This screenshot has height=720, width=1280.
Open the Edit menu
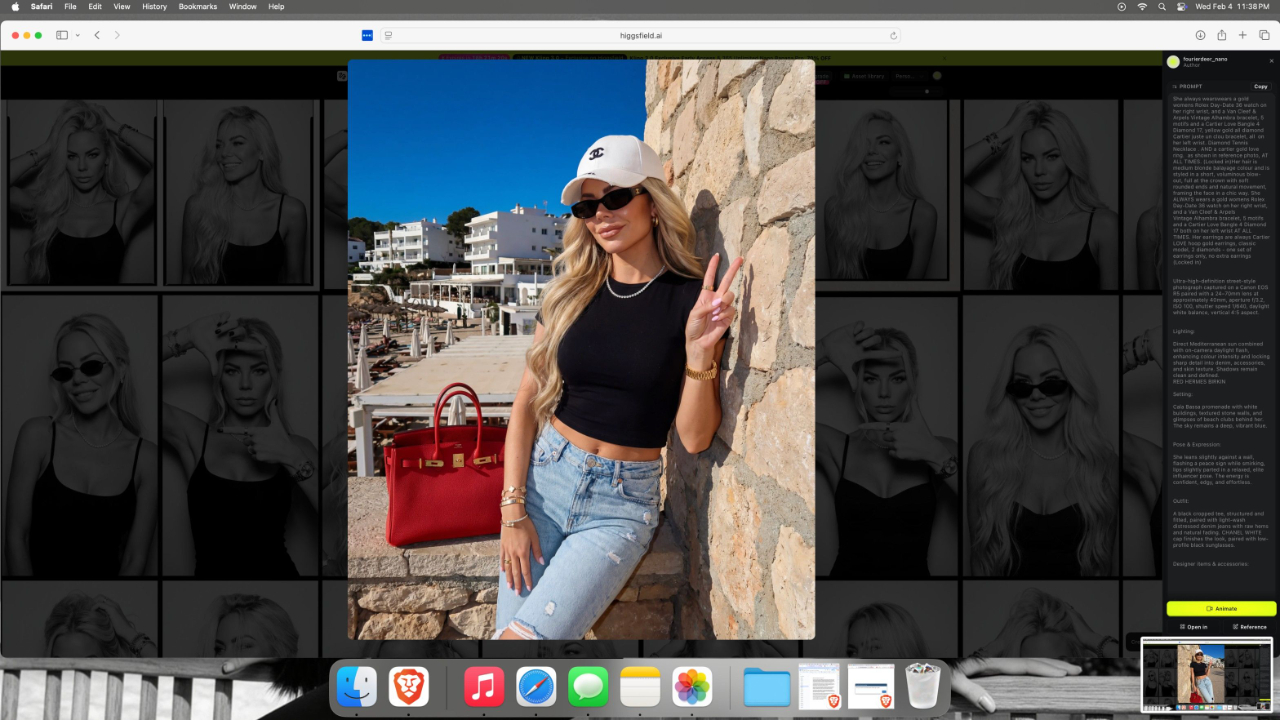point(95,6)
